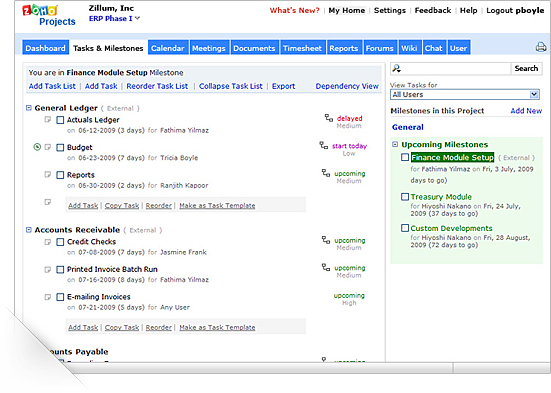Click Copy Task under General Ledger

(x=122, y=206)
